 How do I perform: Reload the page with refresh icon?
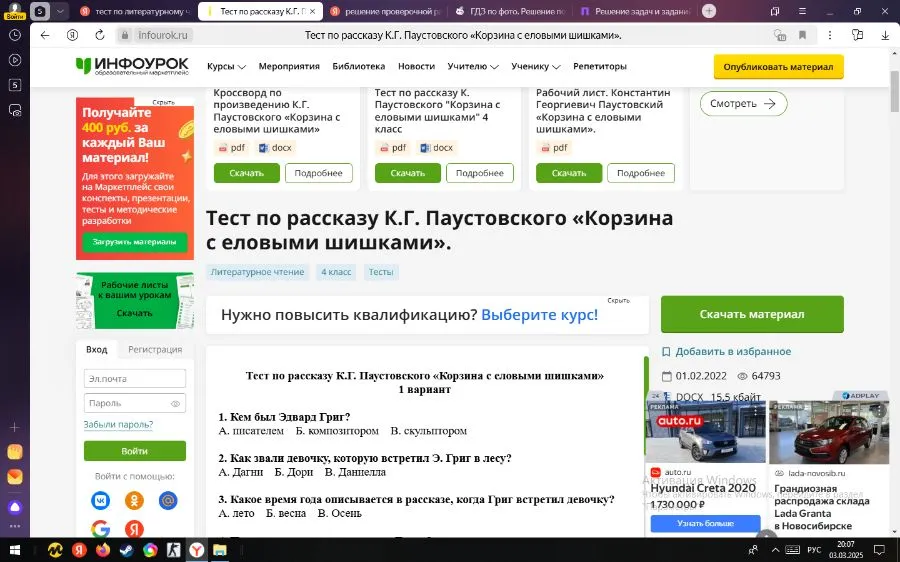point(99,35)
